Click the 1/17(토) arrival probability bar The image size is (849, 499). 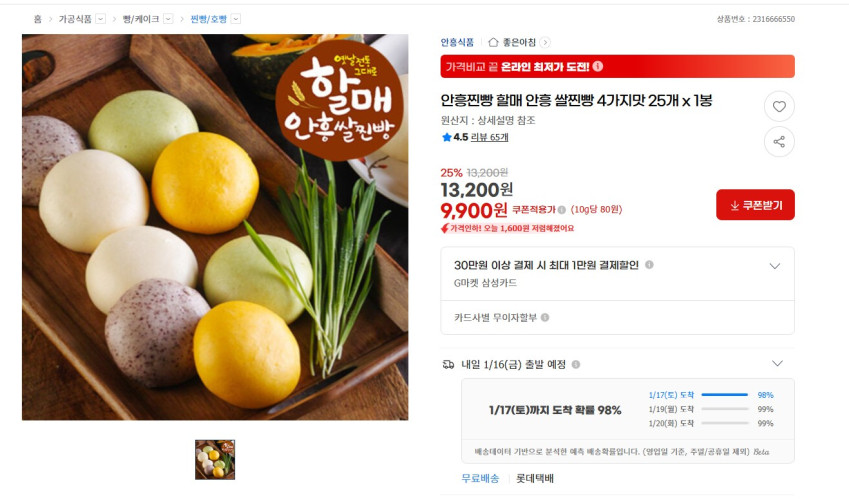(724, 395)
